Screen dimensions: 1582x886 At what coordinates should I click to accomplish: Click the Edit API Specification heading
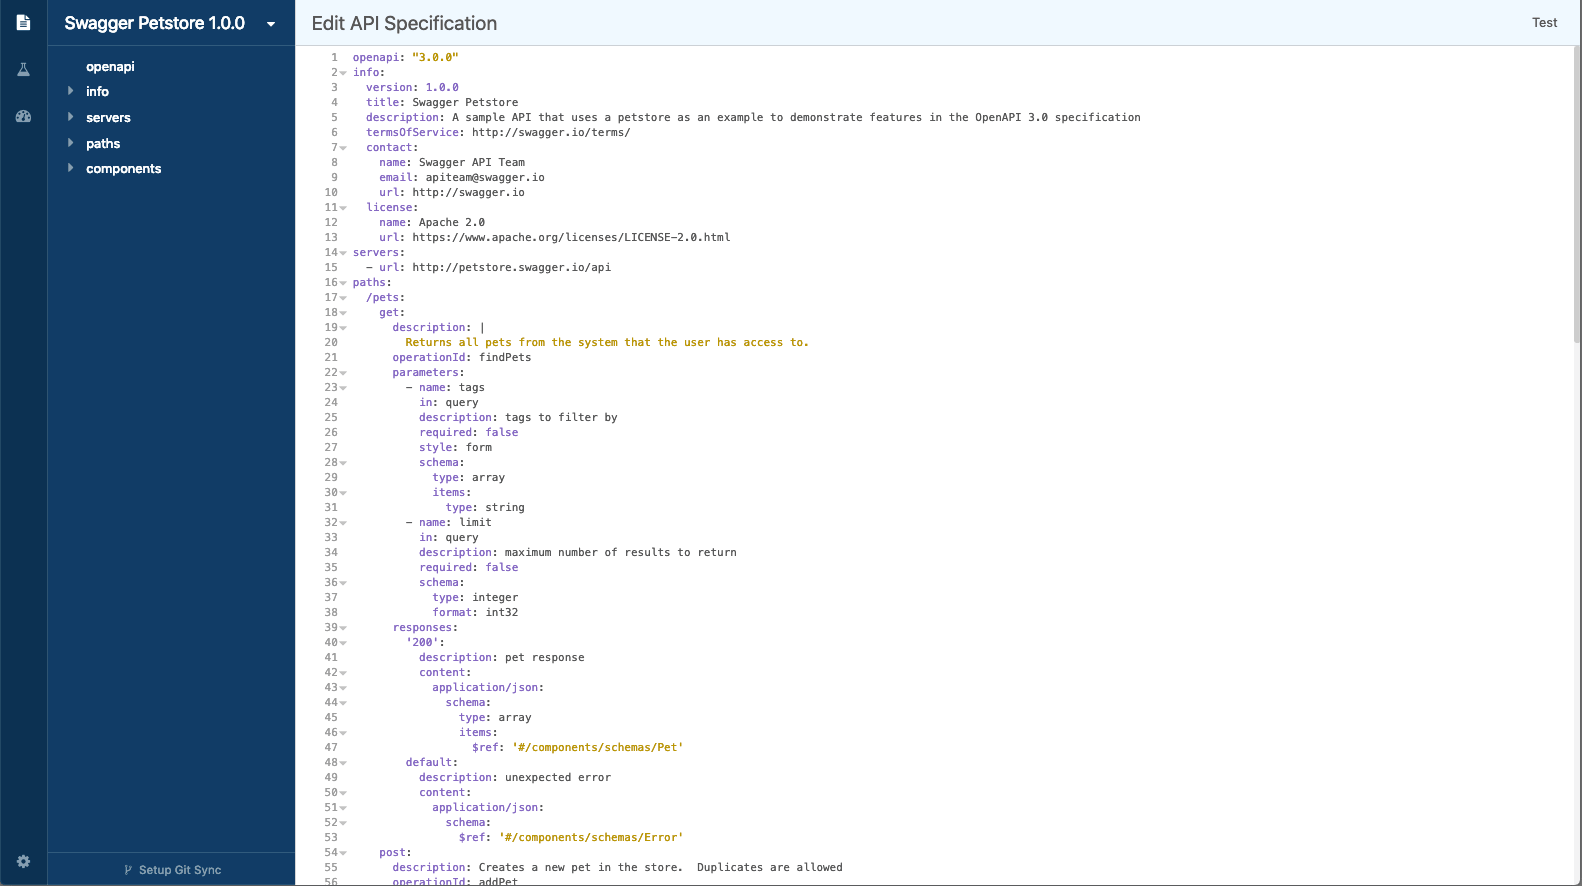[x=404, y=23]
